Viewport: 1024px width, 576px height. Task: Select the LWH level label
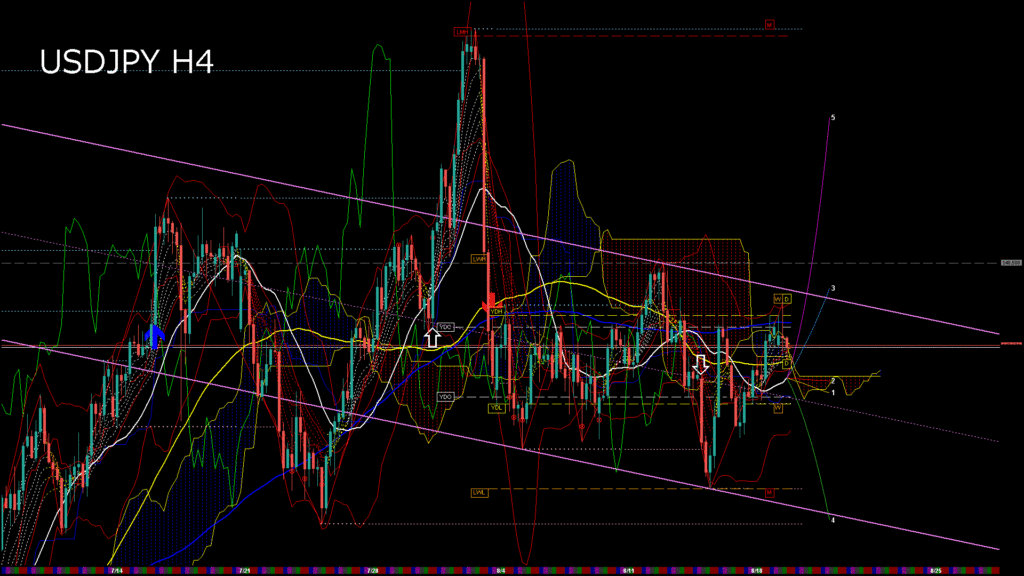point(479,258)
